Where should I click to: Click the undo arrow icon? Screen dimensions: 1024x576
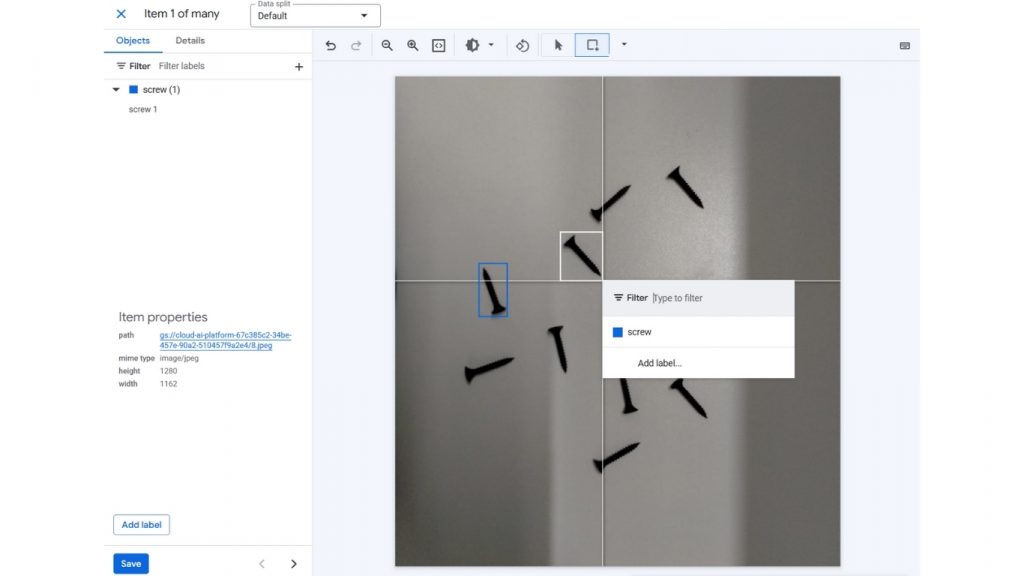click(331, 45)
